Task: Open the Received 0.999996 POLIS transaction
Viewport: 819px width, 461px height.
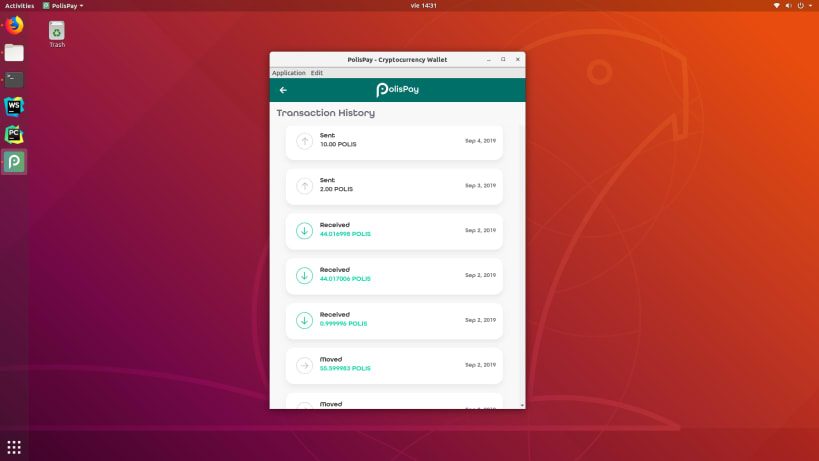Action: 394,321
